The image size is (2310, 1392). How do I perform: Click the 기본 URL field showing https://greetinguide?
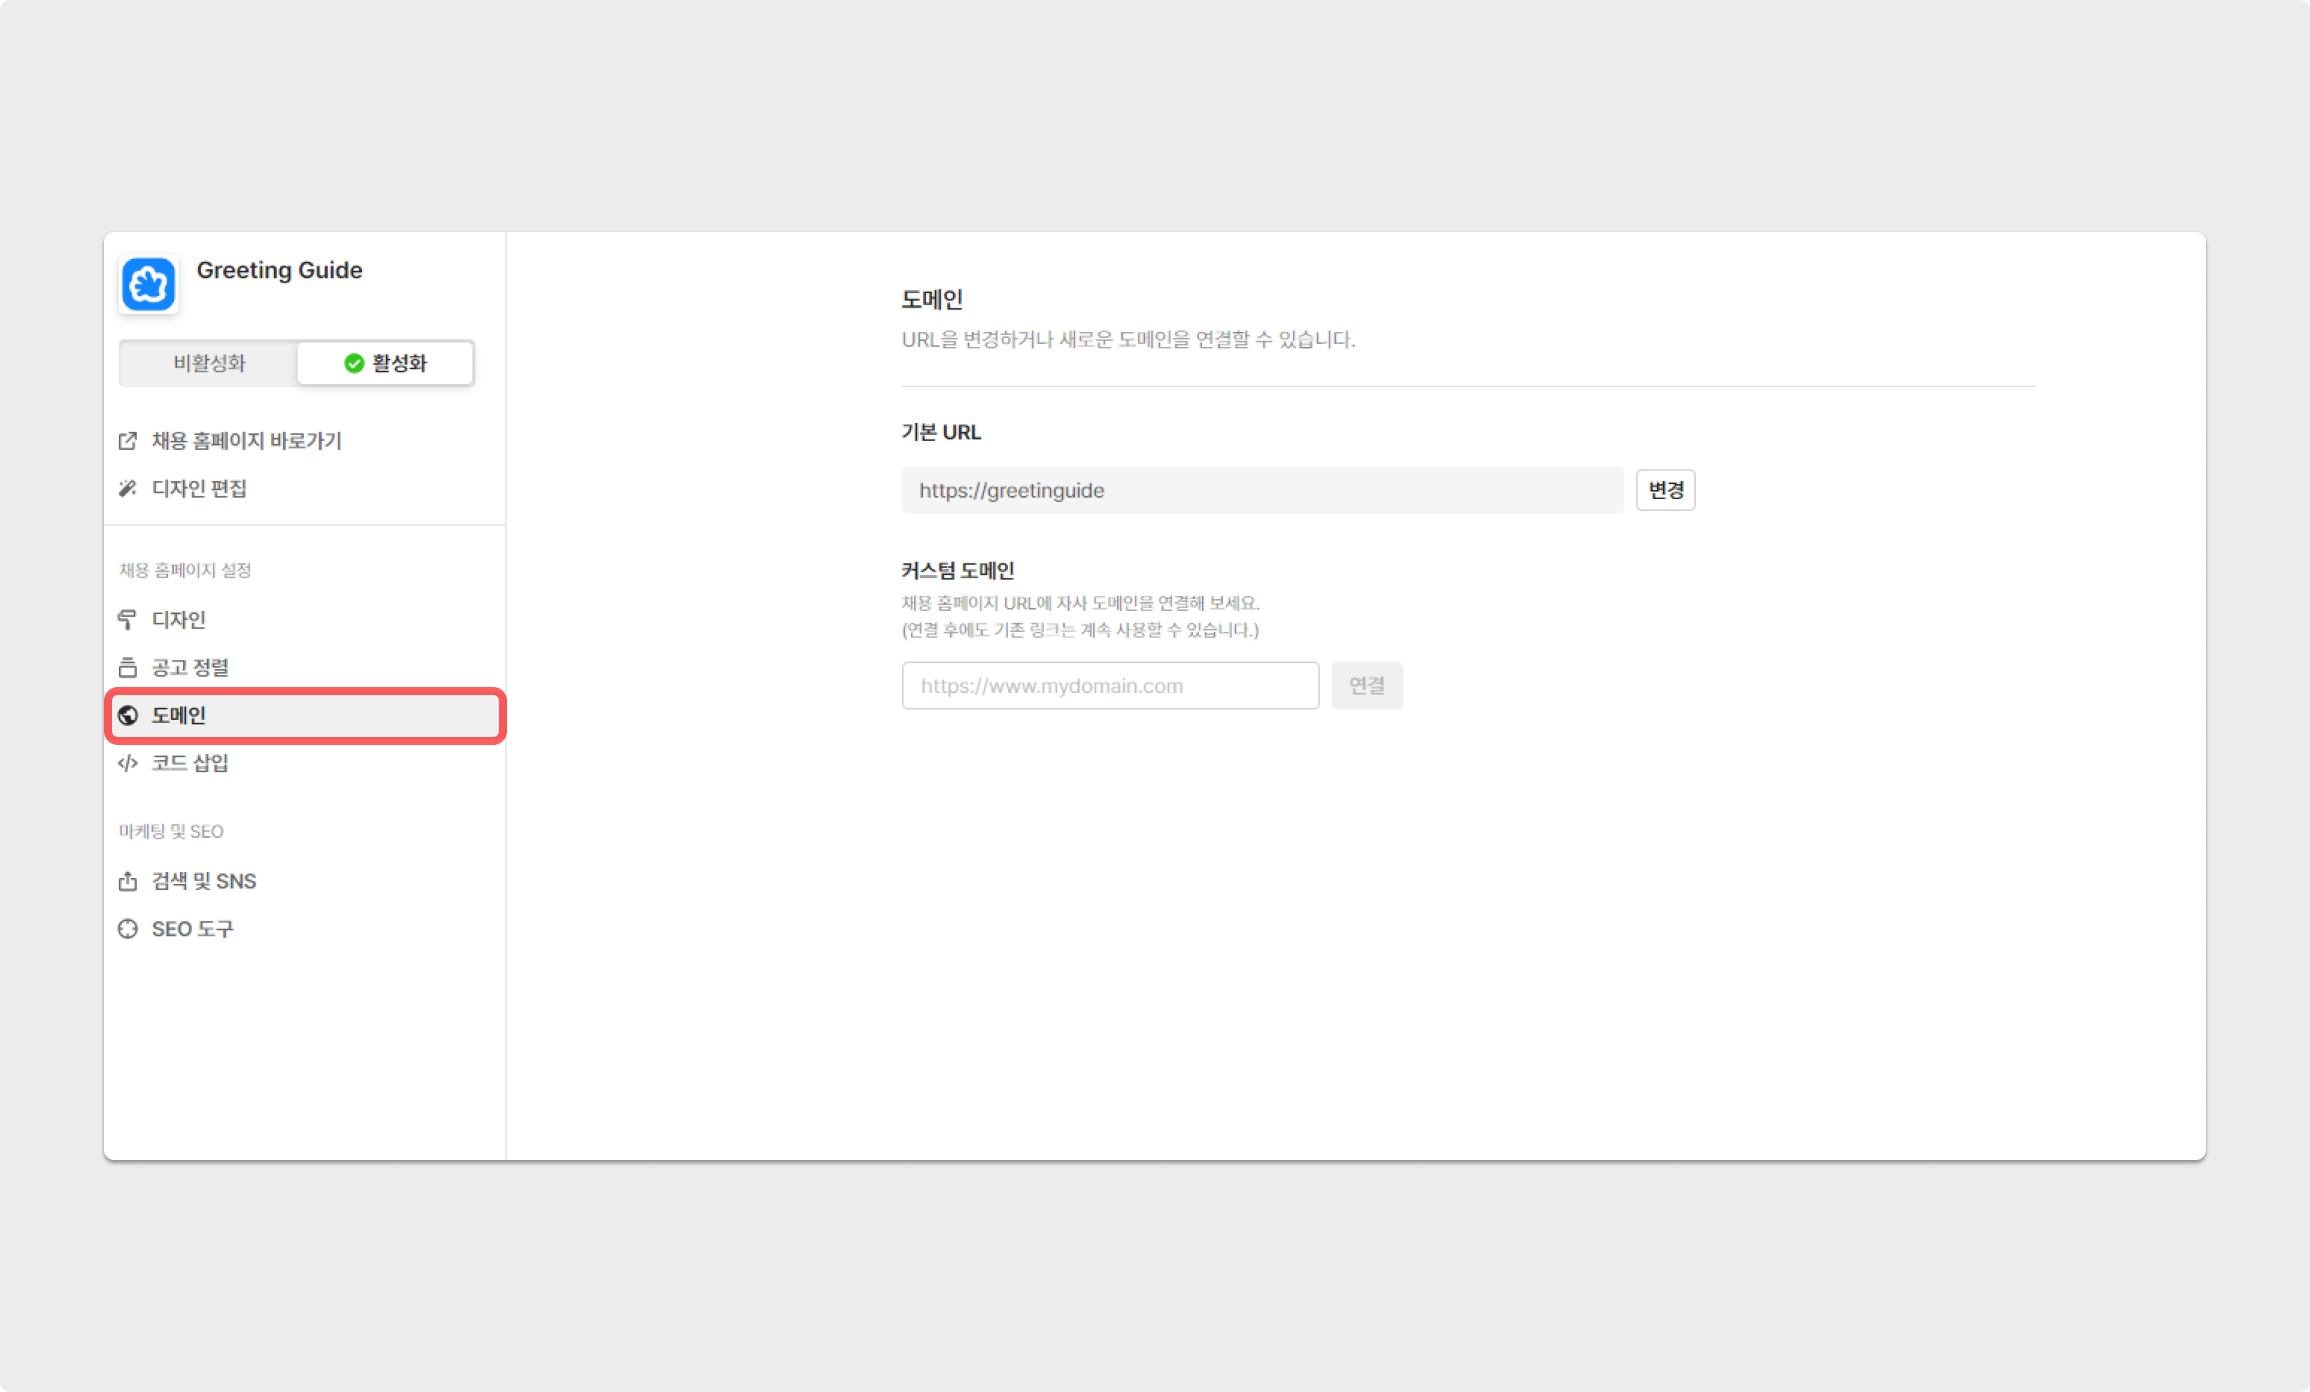[1262, 491]
